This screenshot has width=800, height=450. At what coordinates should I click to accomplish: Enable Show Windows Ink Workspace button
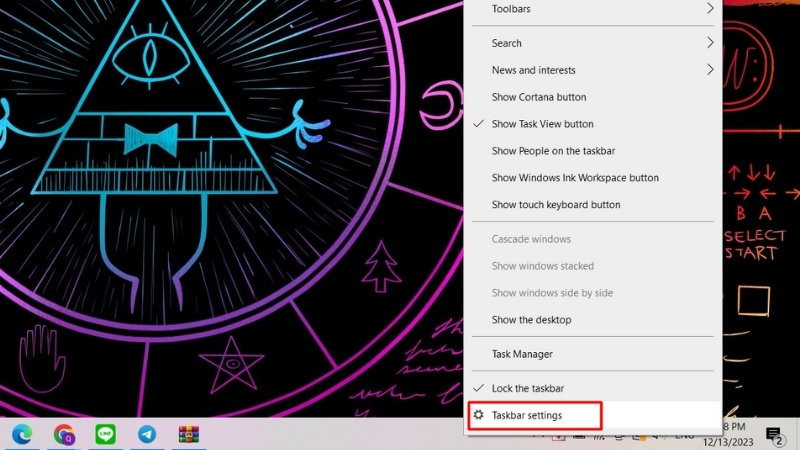593,178
